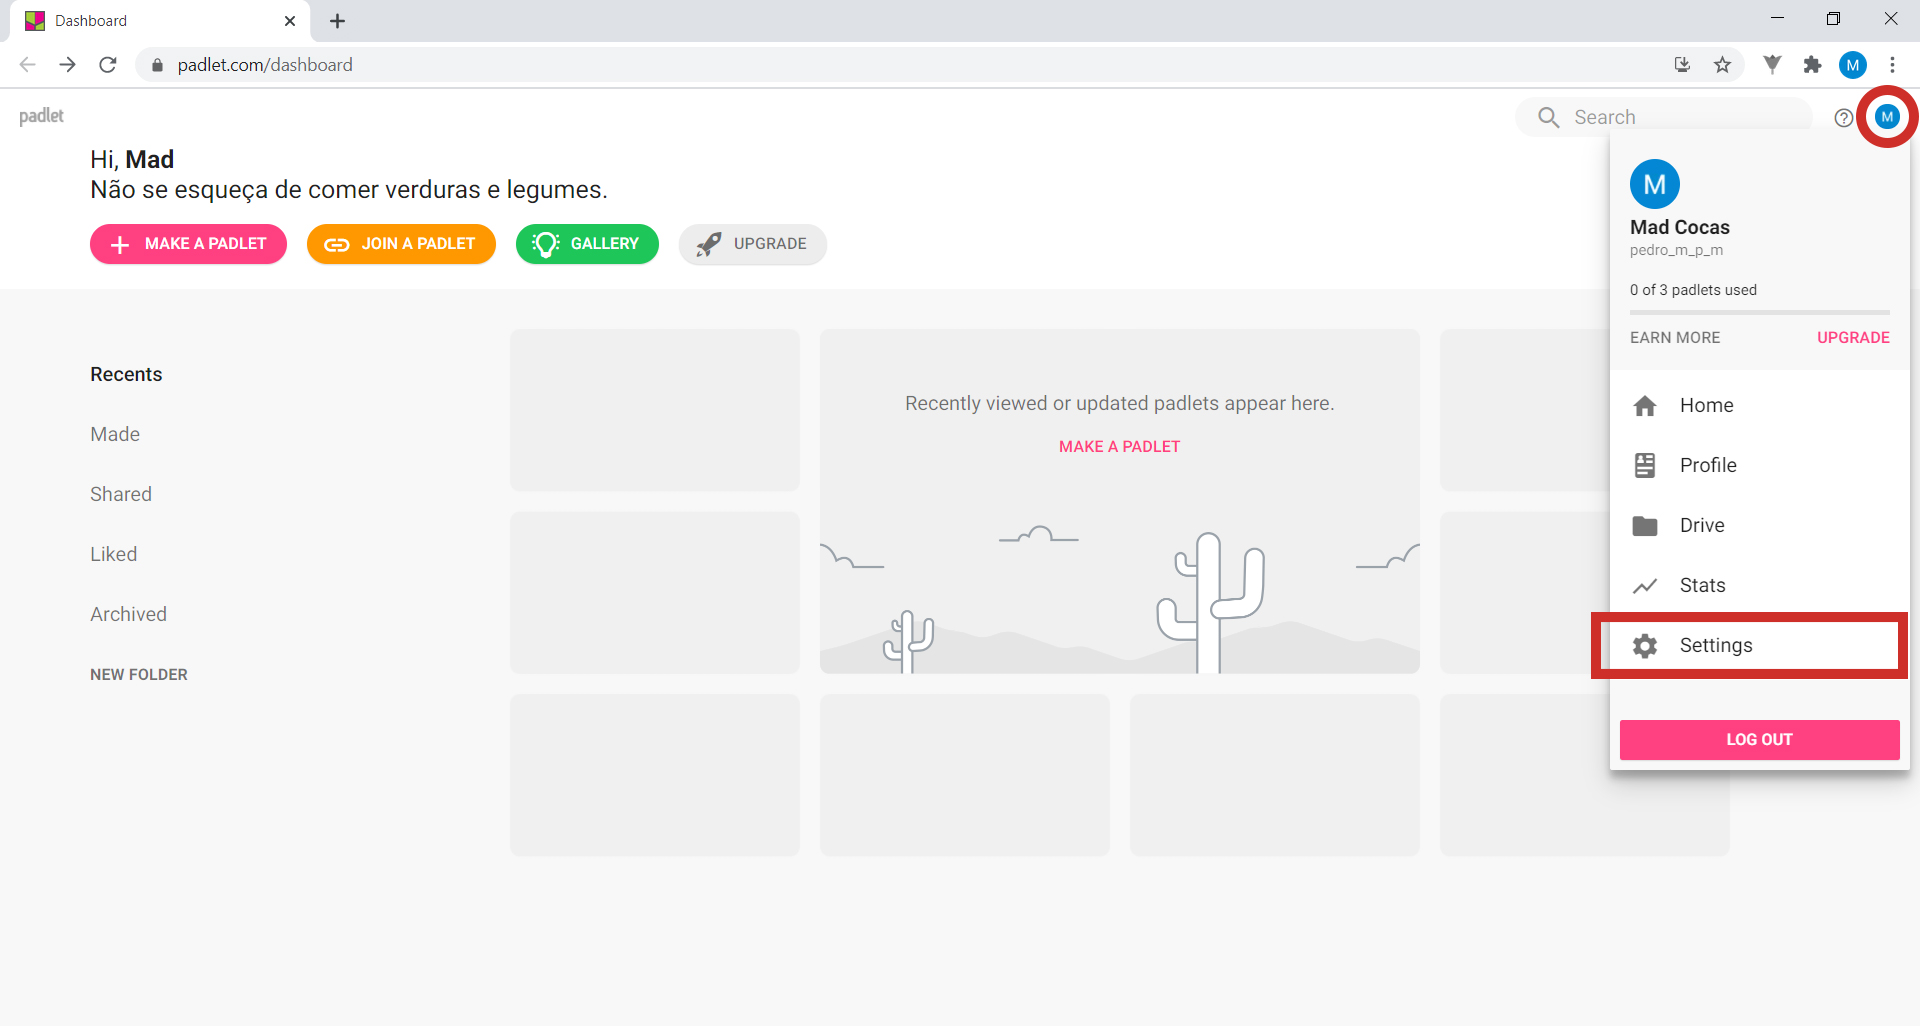Select Home in the account menu
The height and width of the screenshot is (1026, 1920).
click(x=1760, y=405)
